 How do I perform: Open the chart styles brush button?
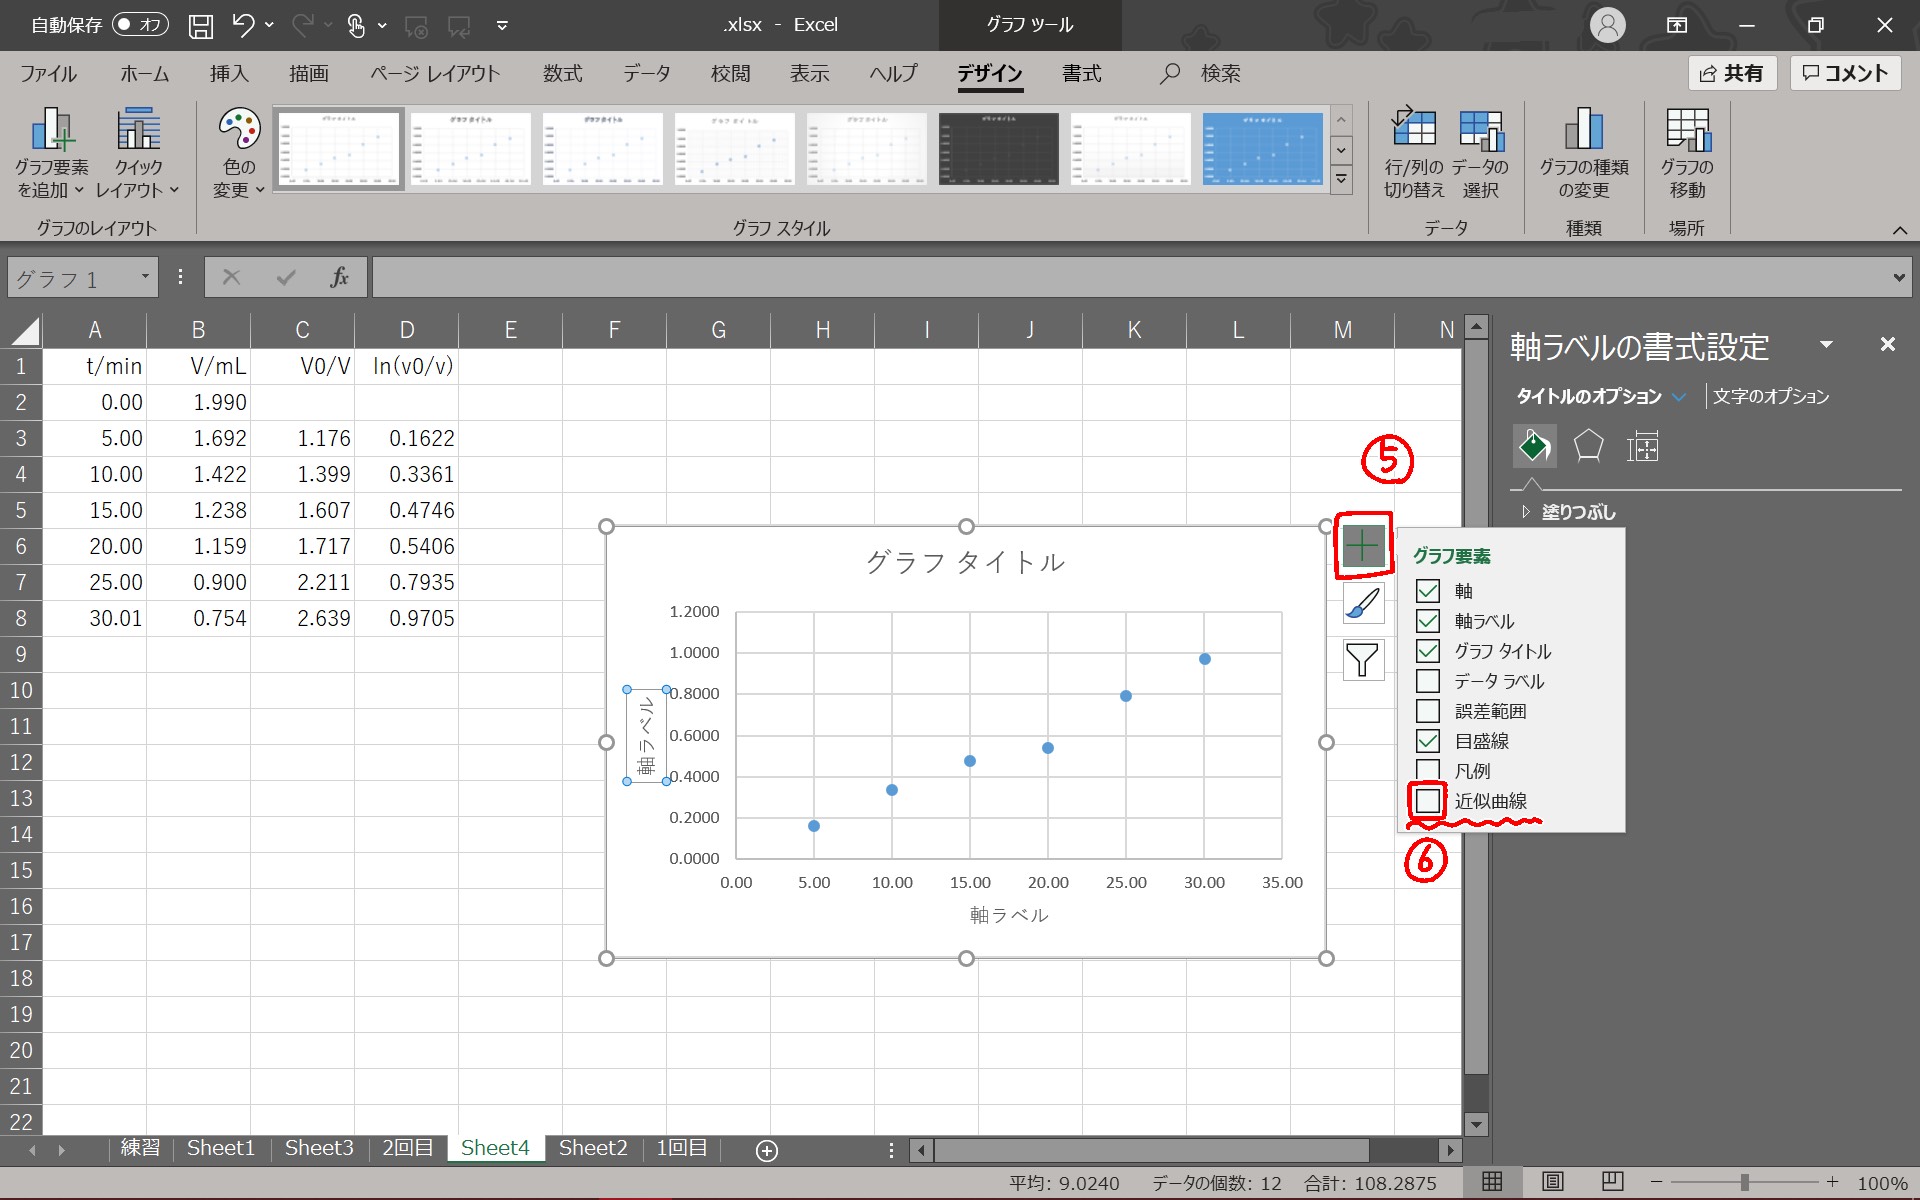point(1362,603)
